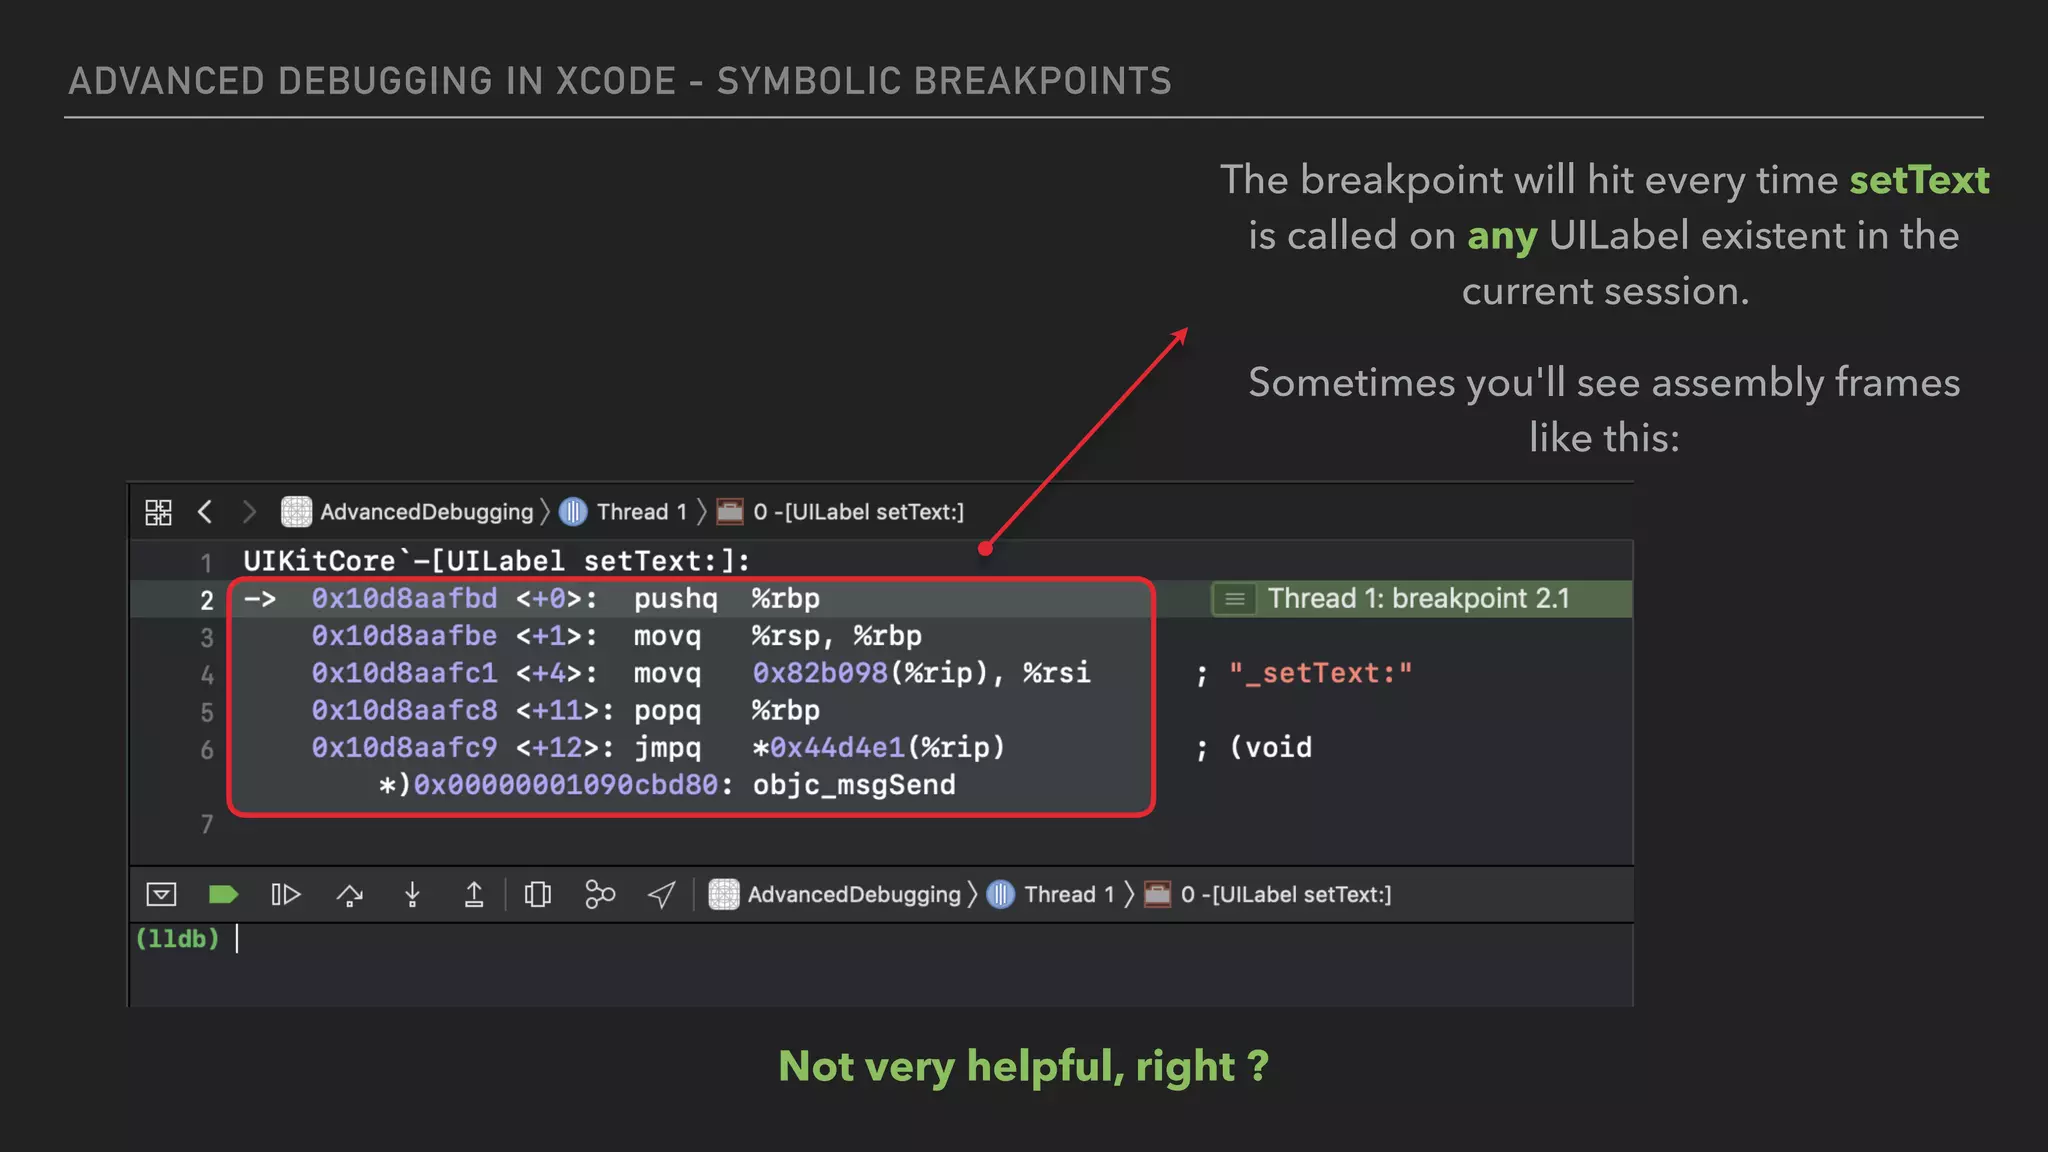The height and width of the screenshot is (1152, 2048).
Task: Step out of the current frame
Action: [474, 894]
